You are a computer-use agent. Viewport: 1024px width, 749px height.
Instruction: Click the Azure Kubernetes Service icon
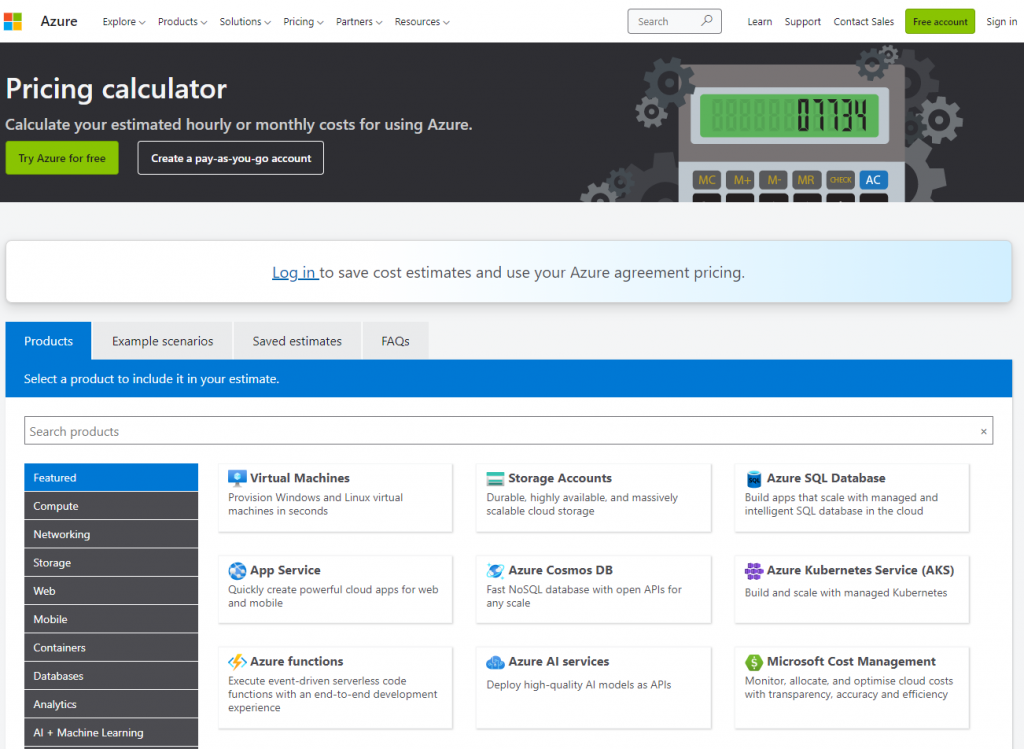tap(754, 571)
